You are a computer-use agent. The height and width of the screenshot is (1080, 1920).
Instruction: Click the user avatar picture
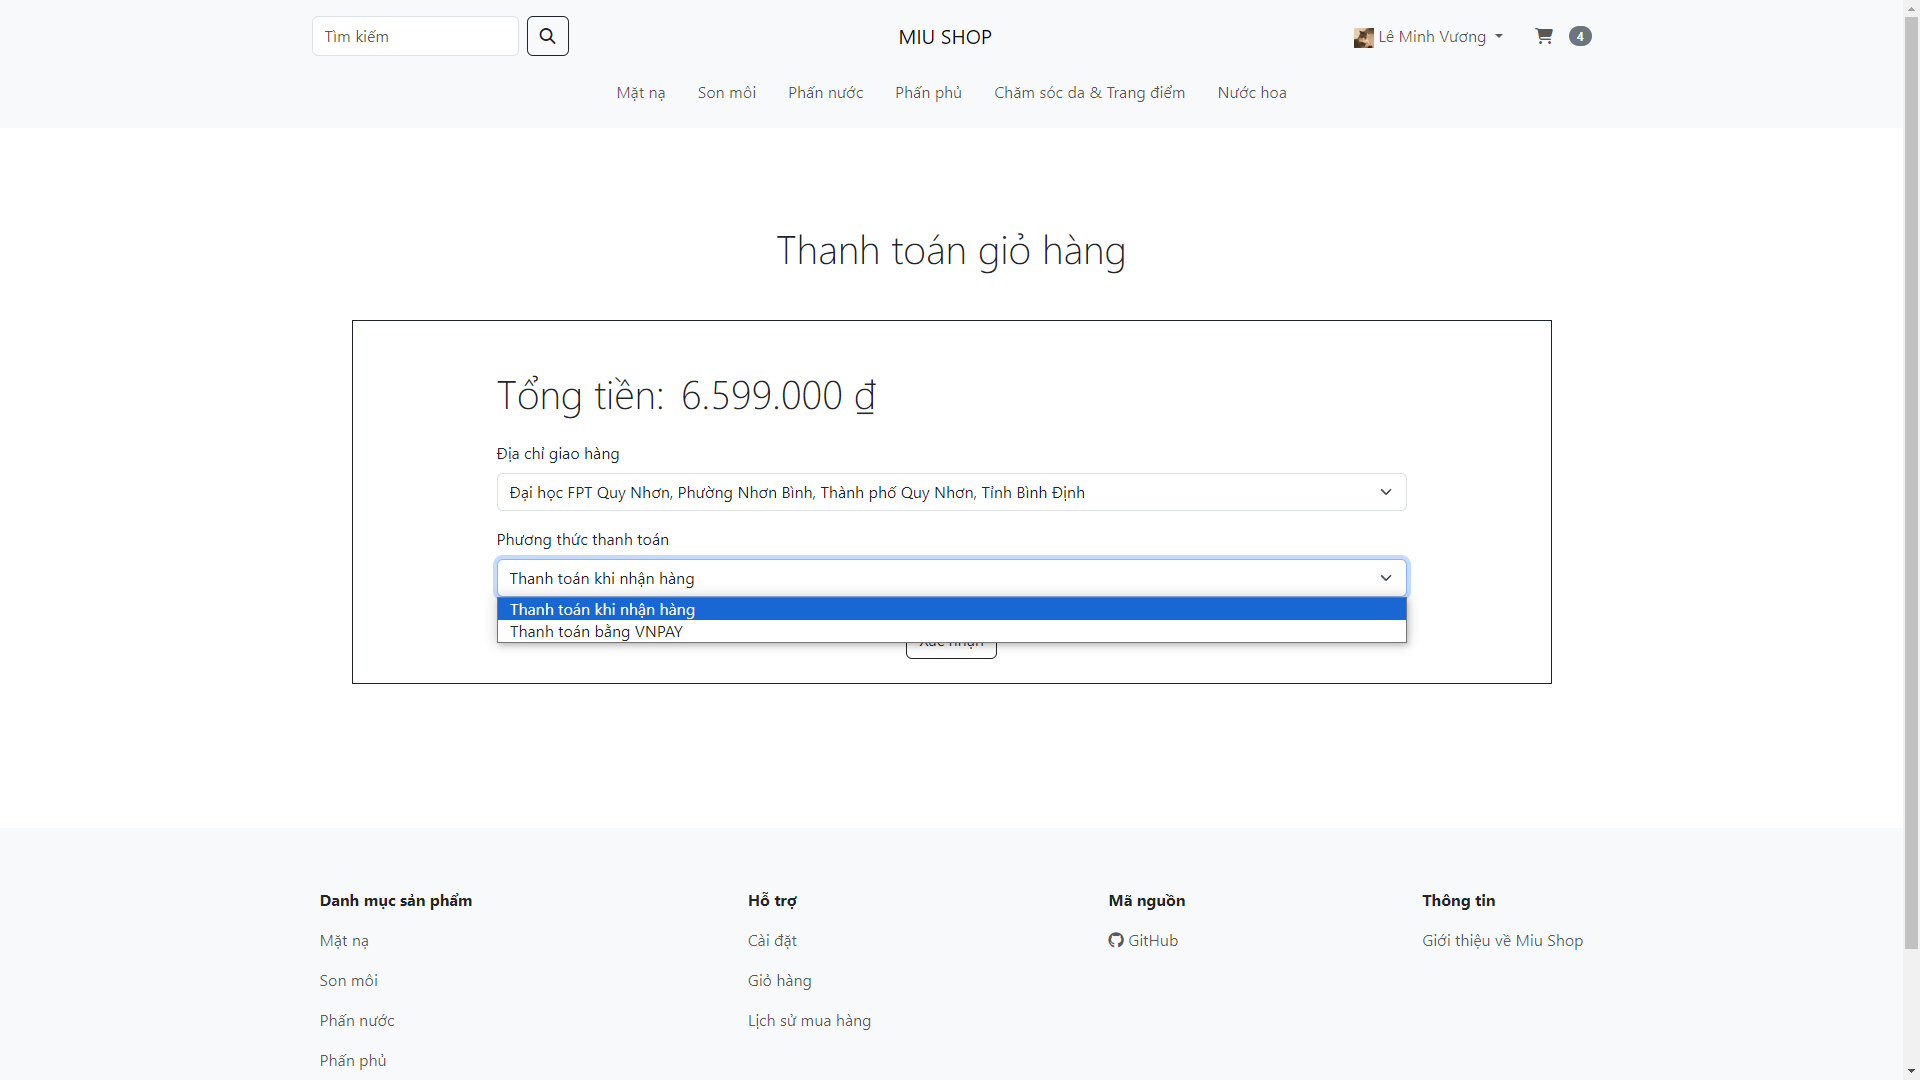point(1363,38)
